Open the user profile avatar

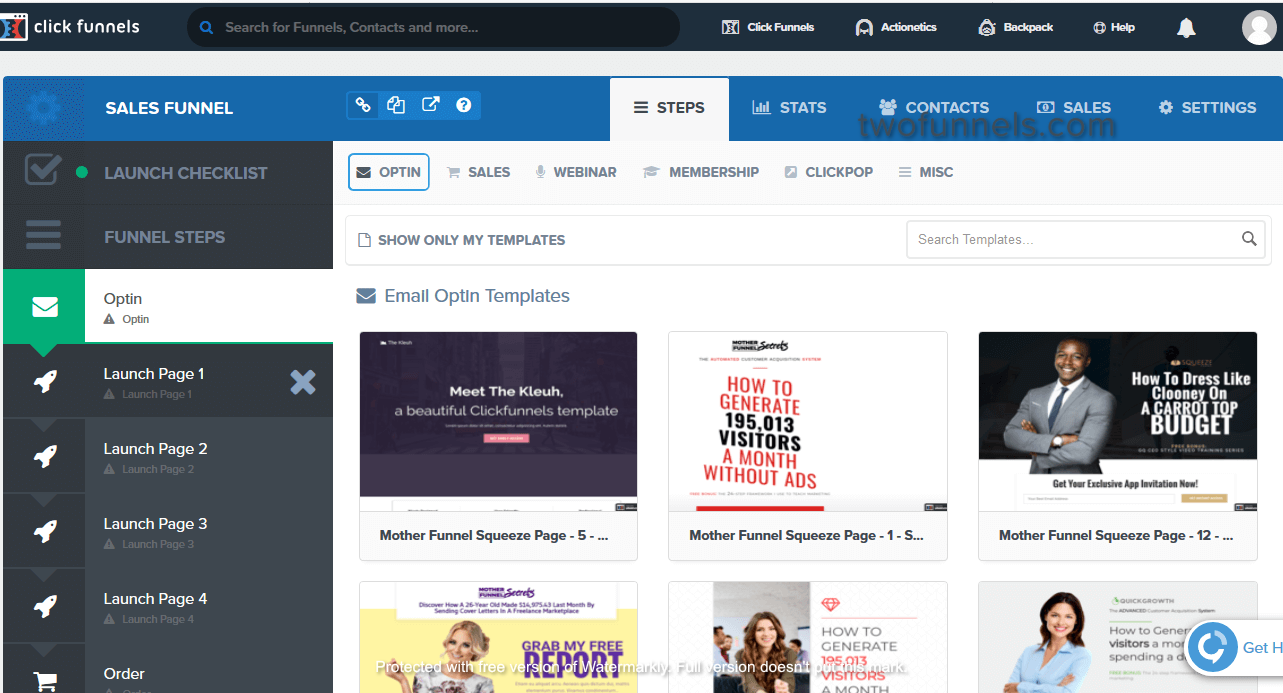(1259, 28)
